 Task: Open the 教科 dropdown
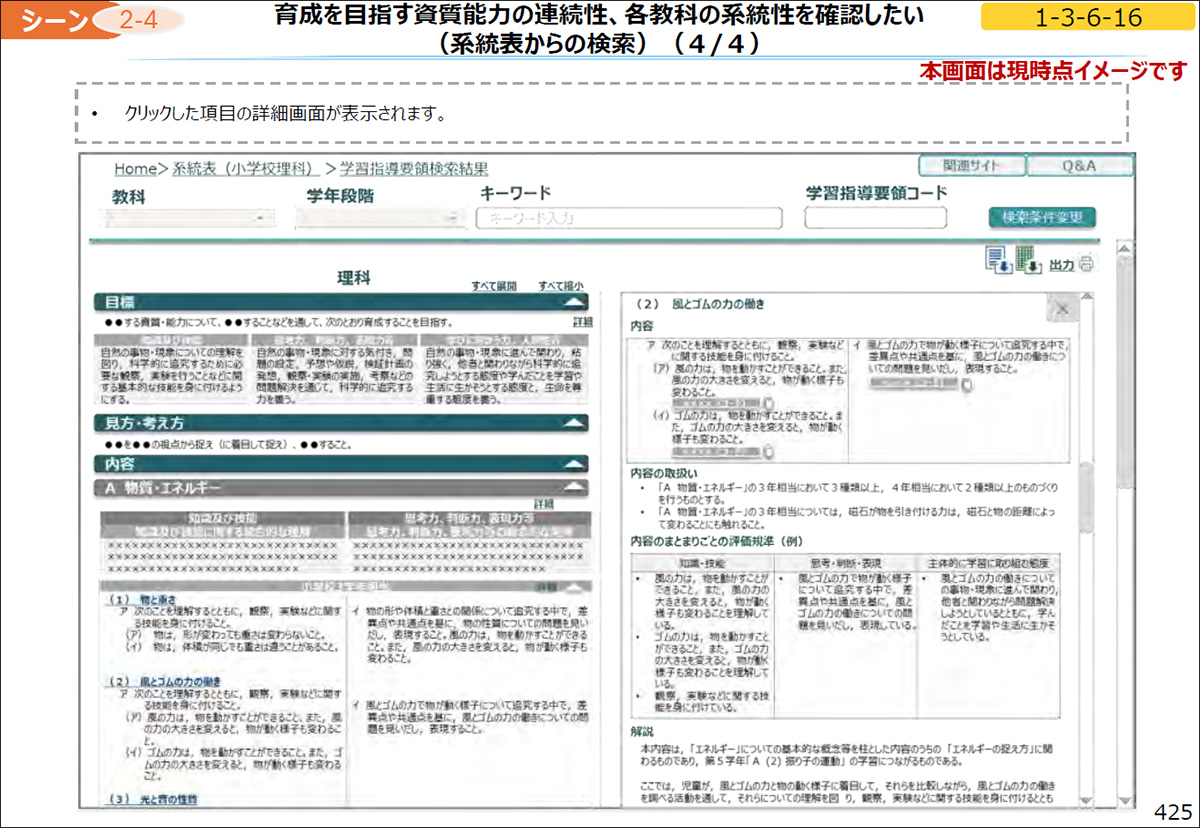(190, 217)
